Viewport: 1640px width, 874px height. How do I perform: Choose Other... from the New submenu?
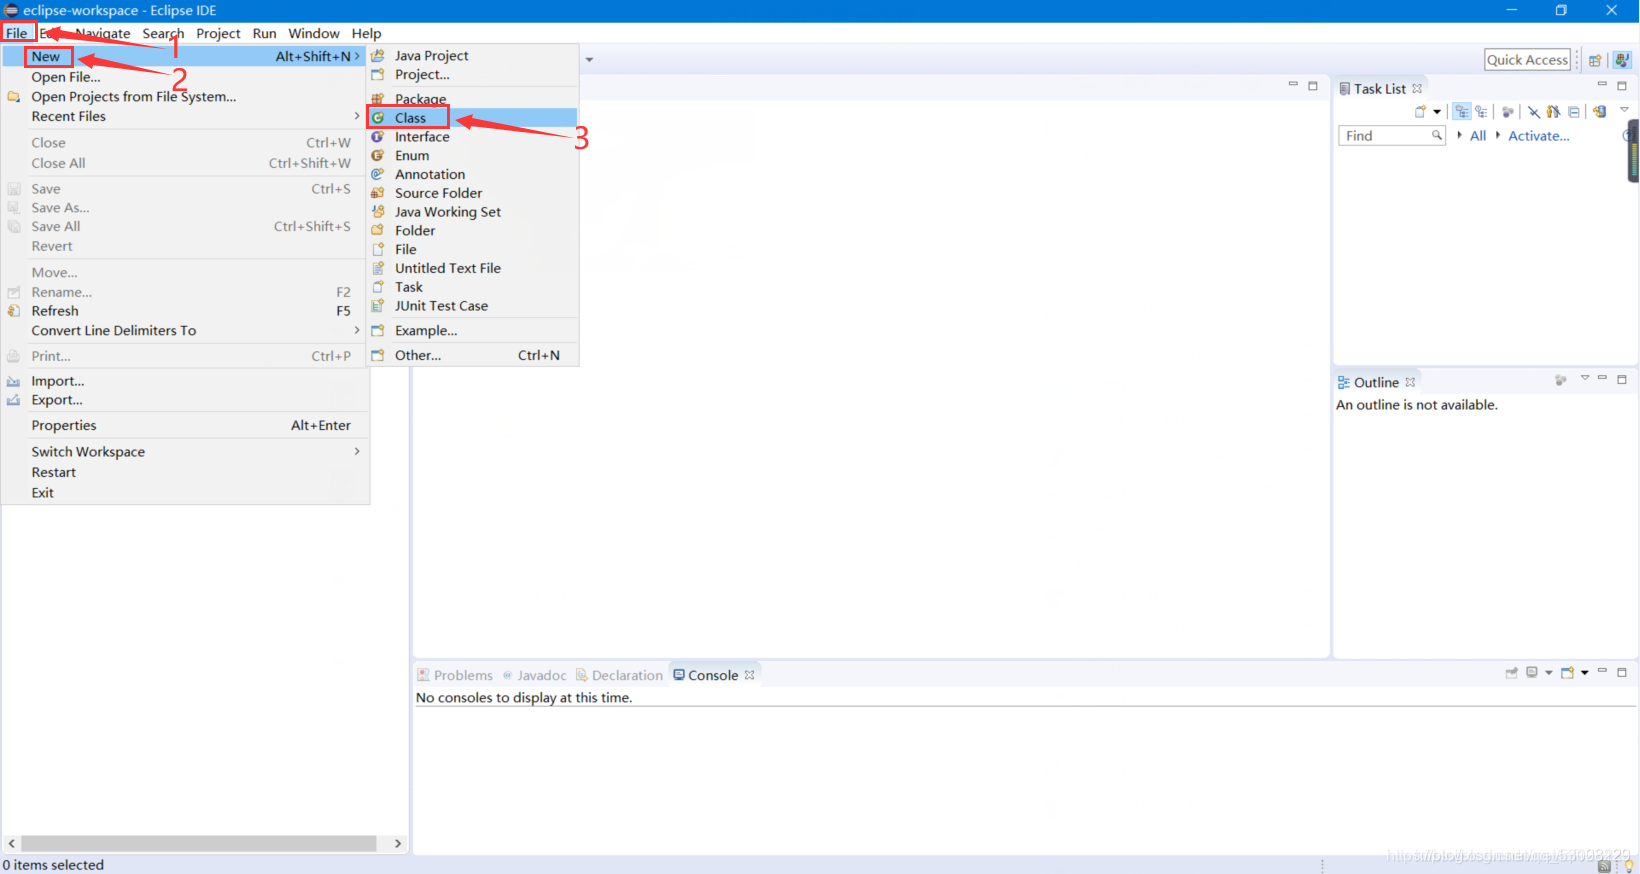[472, 355]
